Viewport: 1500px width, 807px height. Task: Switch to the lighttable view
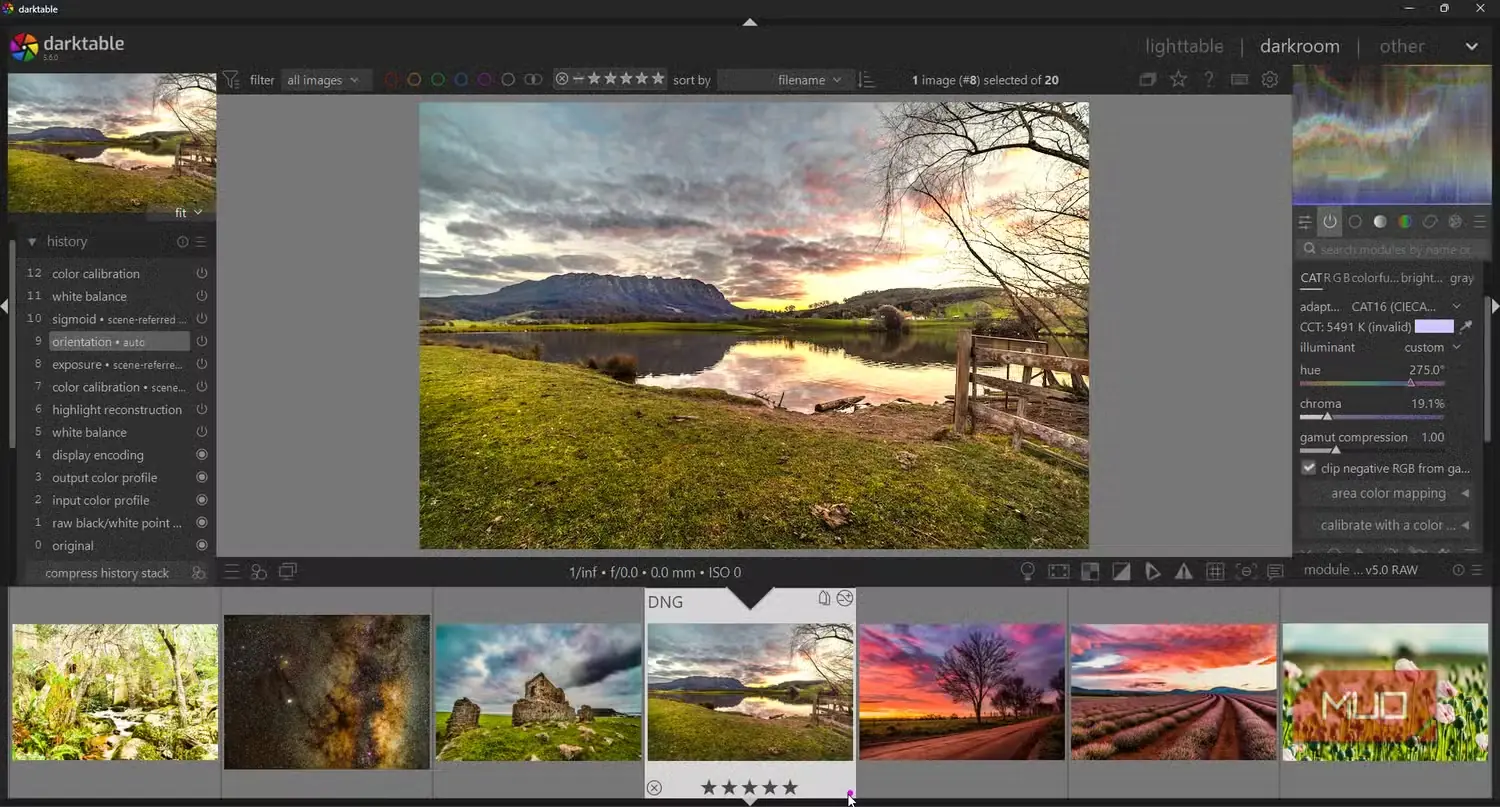(1184, 46)
